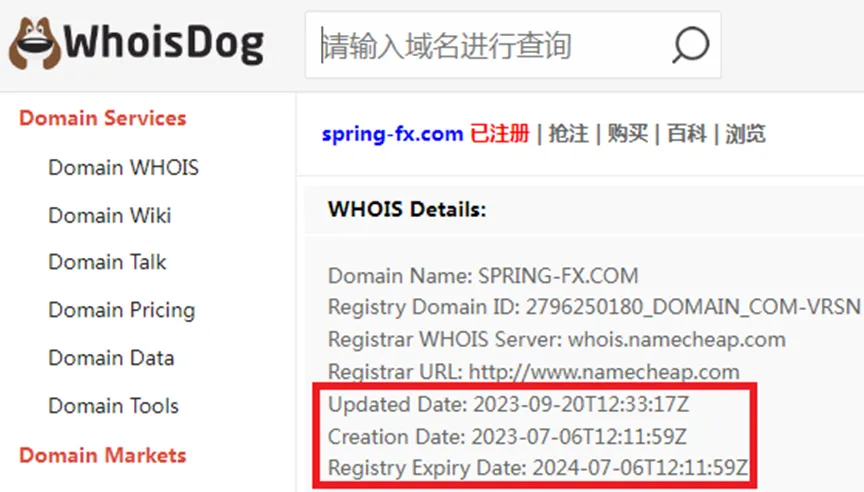Go to the Domain Talk section
This screenshot has height=492, width=864.
click(107, 262)
